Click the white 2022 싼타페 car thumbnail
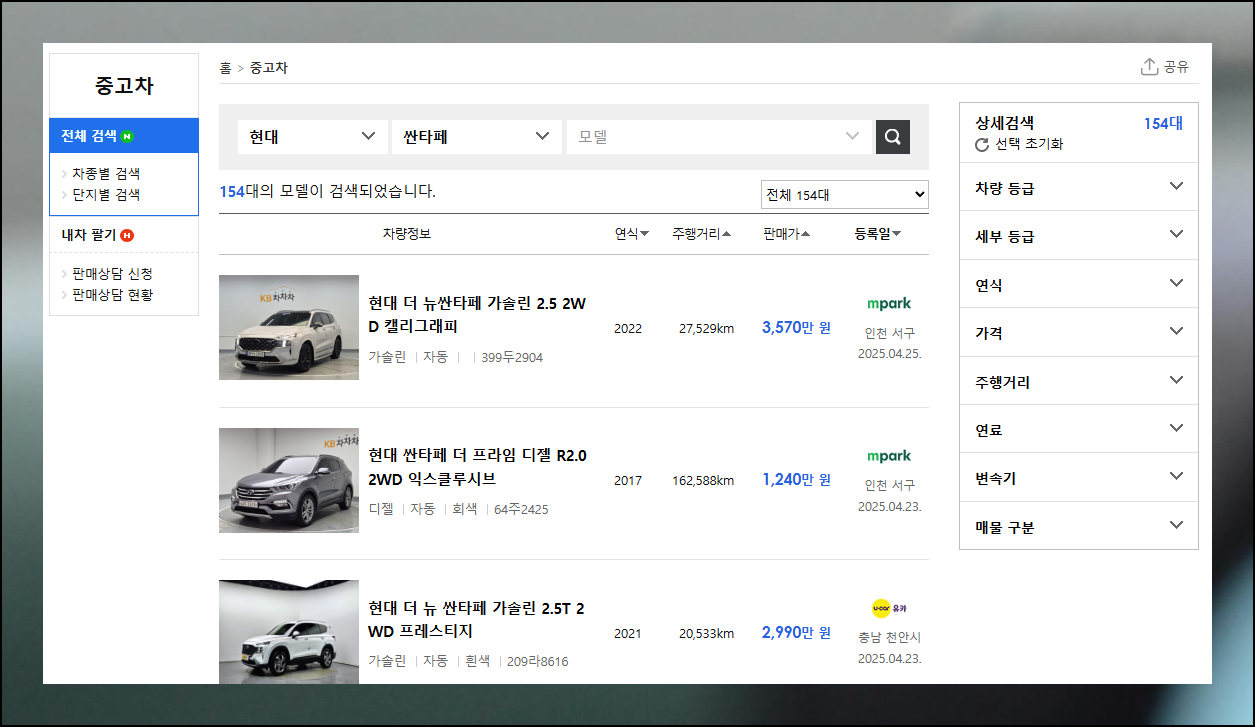1255x727 pixels. 289,327
